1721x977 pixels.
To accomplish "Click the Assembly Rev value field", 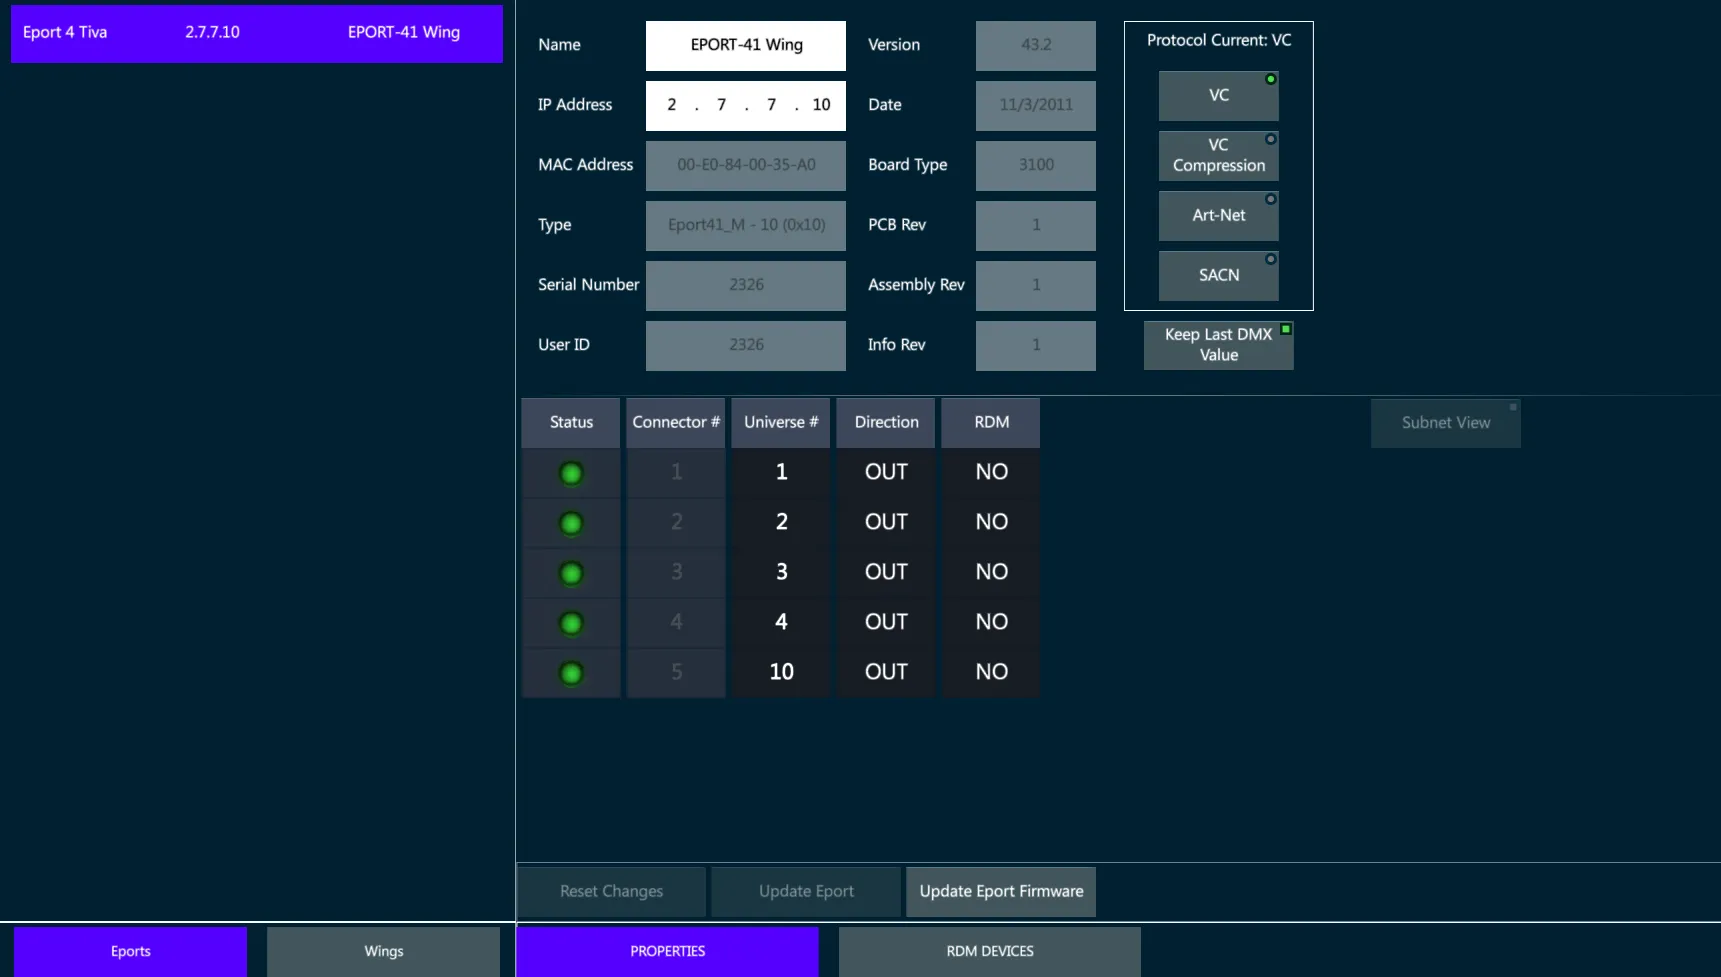I will coord(1036,286).
